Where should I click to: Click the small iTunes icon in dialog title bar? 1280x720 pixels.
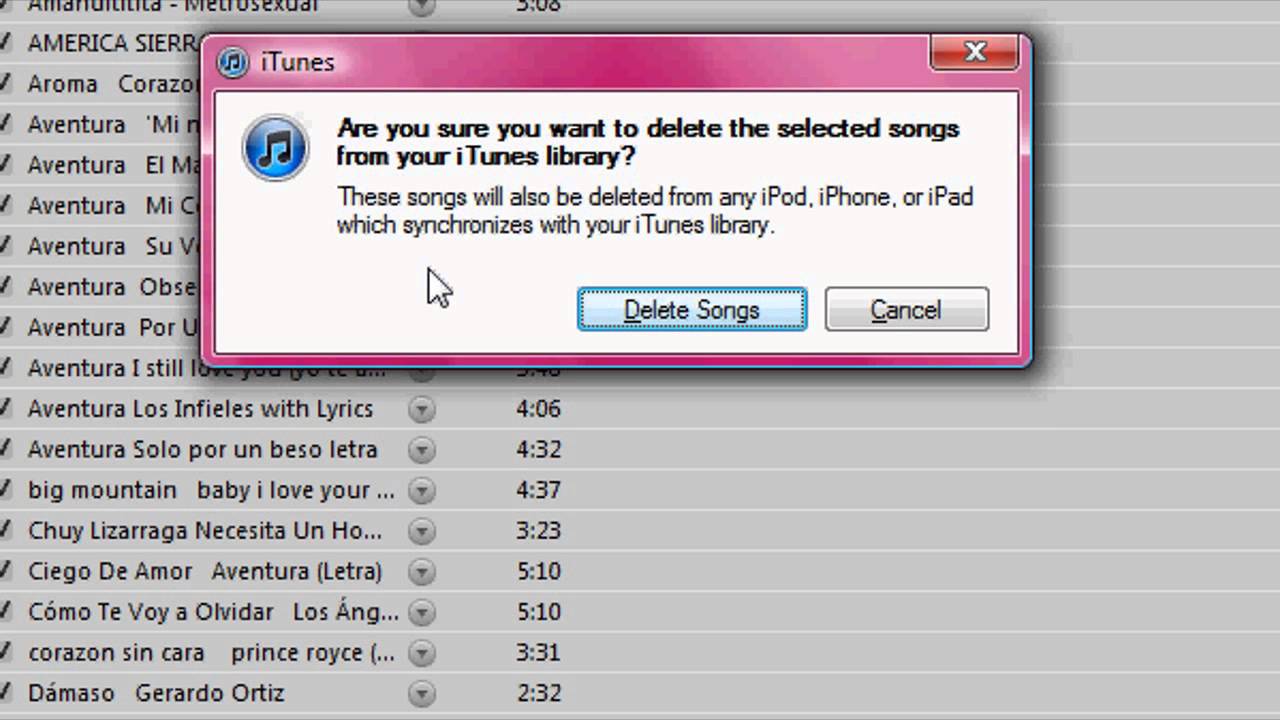[x=233, y=62]
